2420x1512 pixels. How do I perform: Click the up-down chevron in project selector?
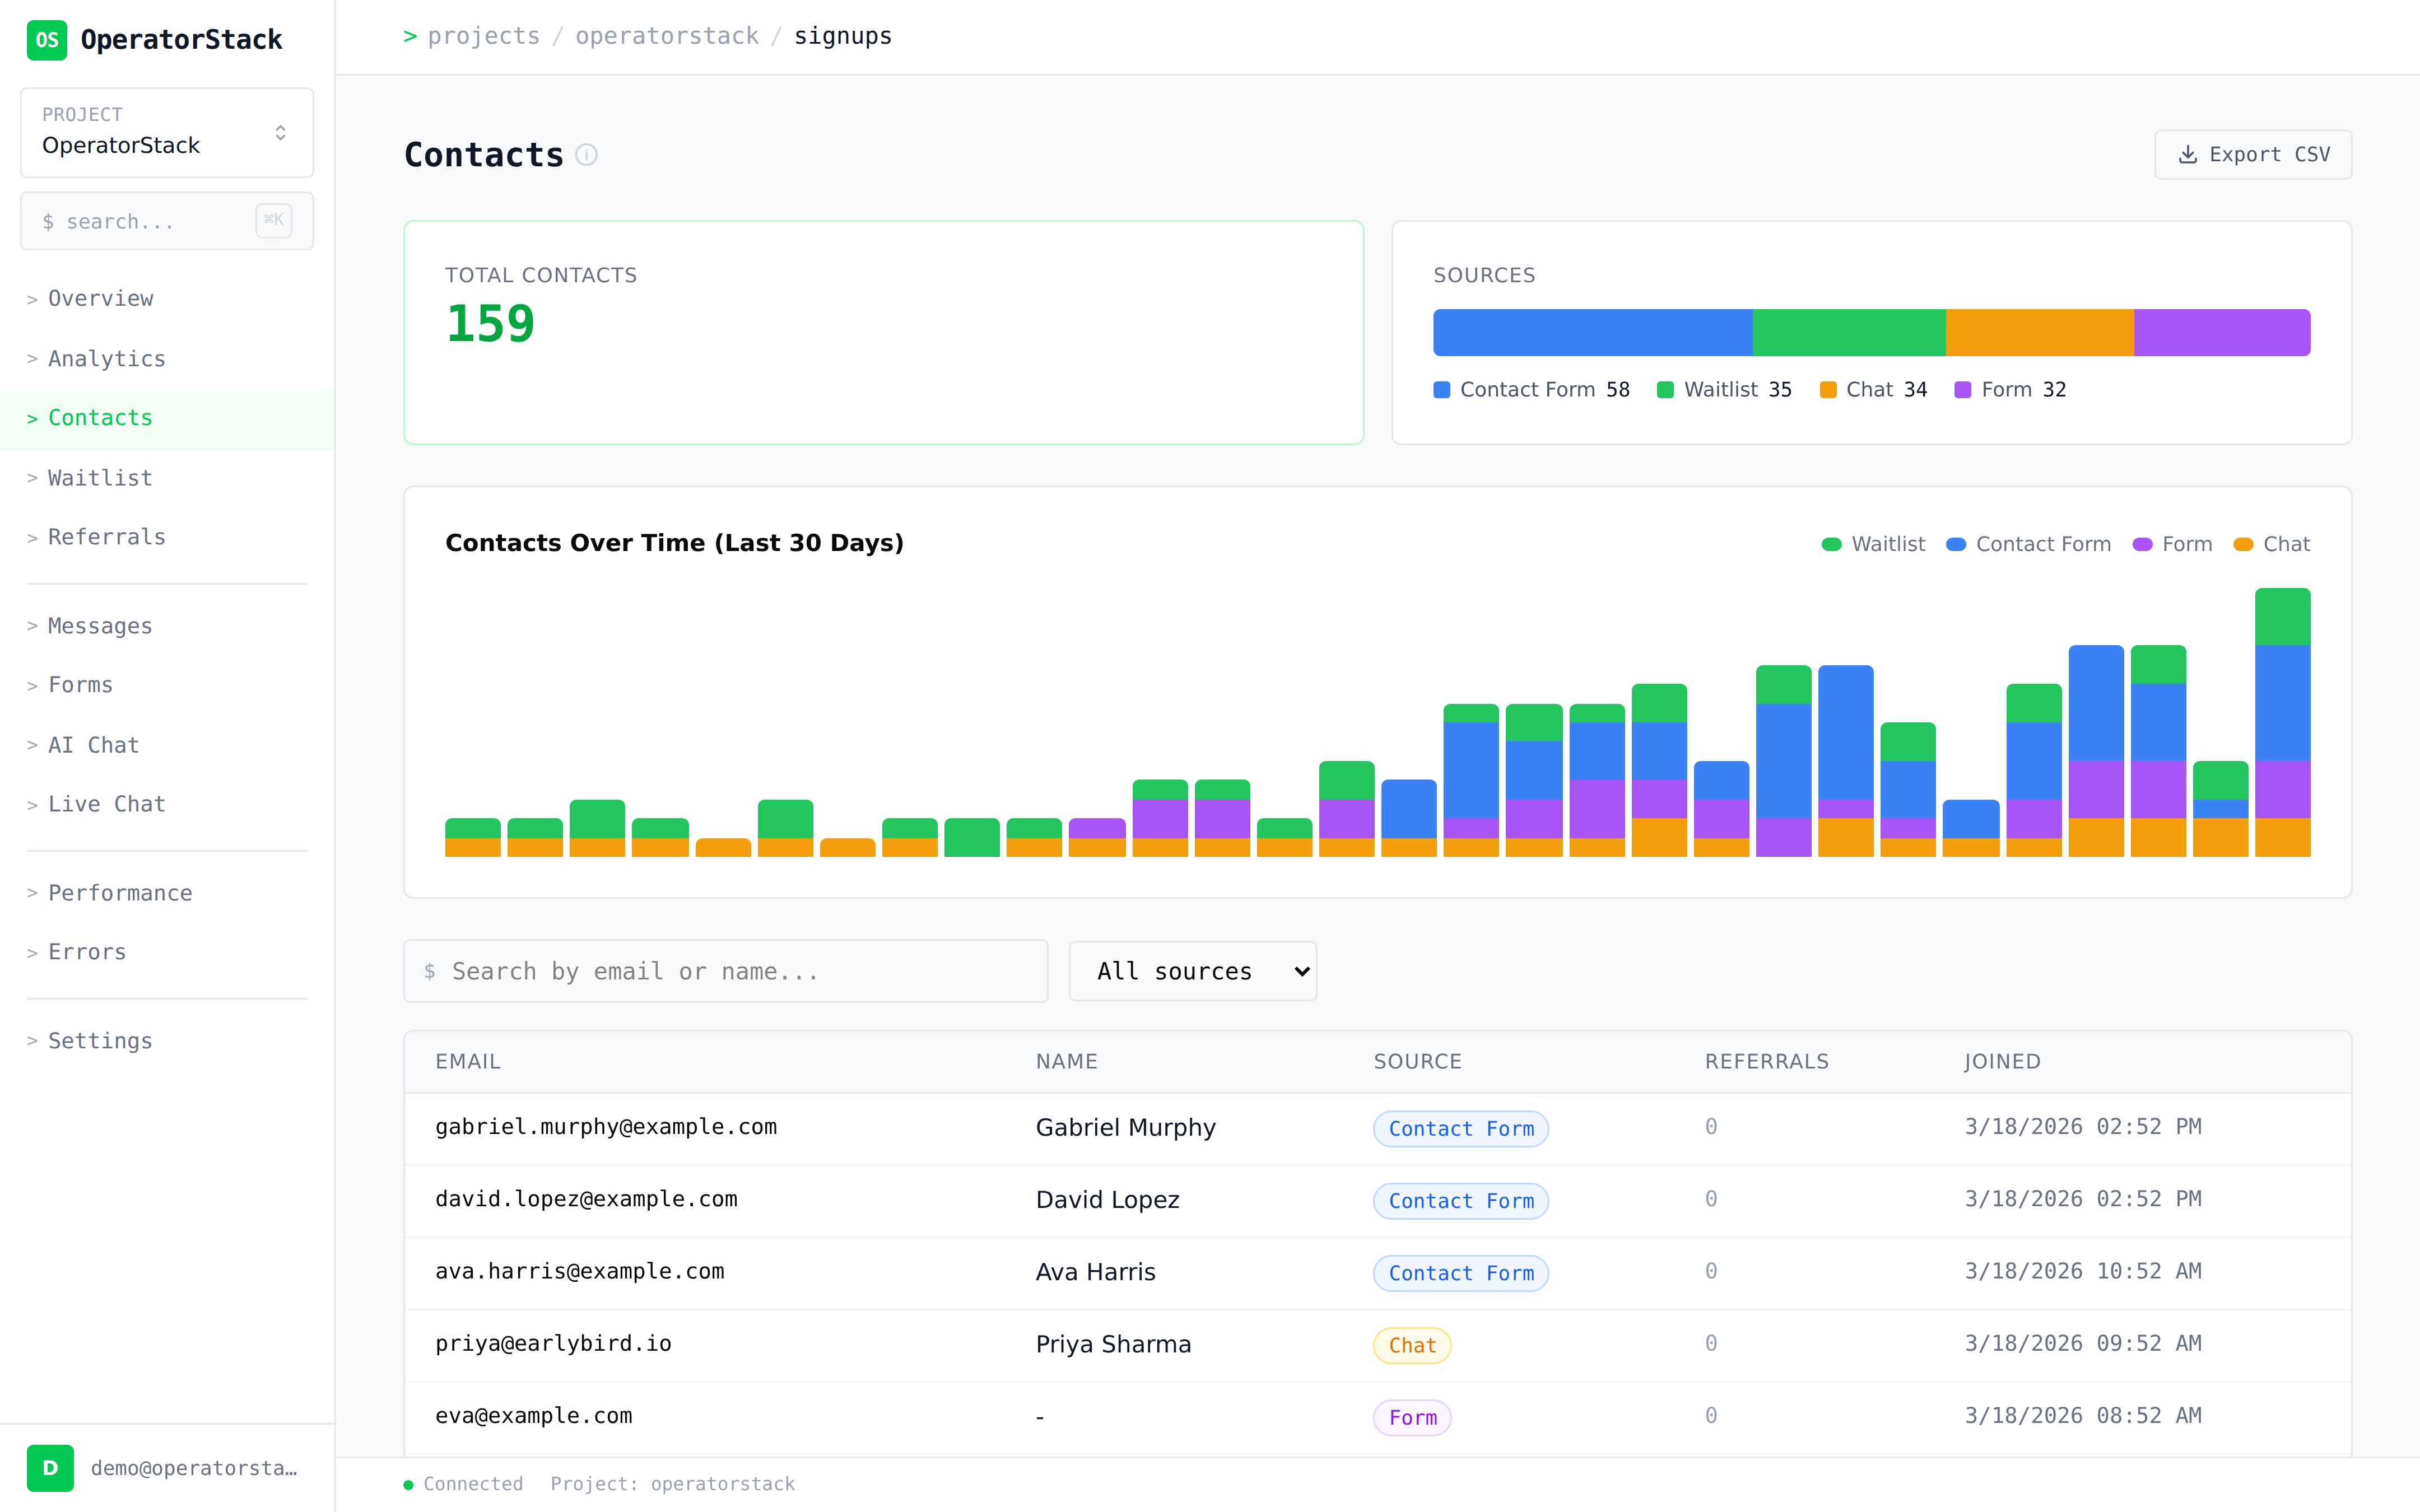coord(281,133)
